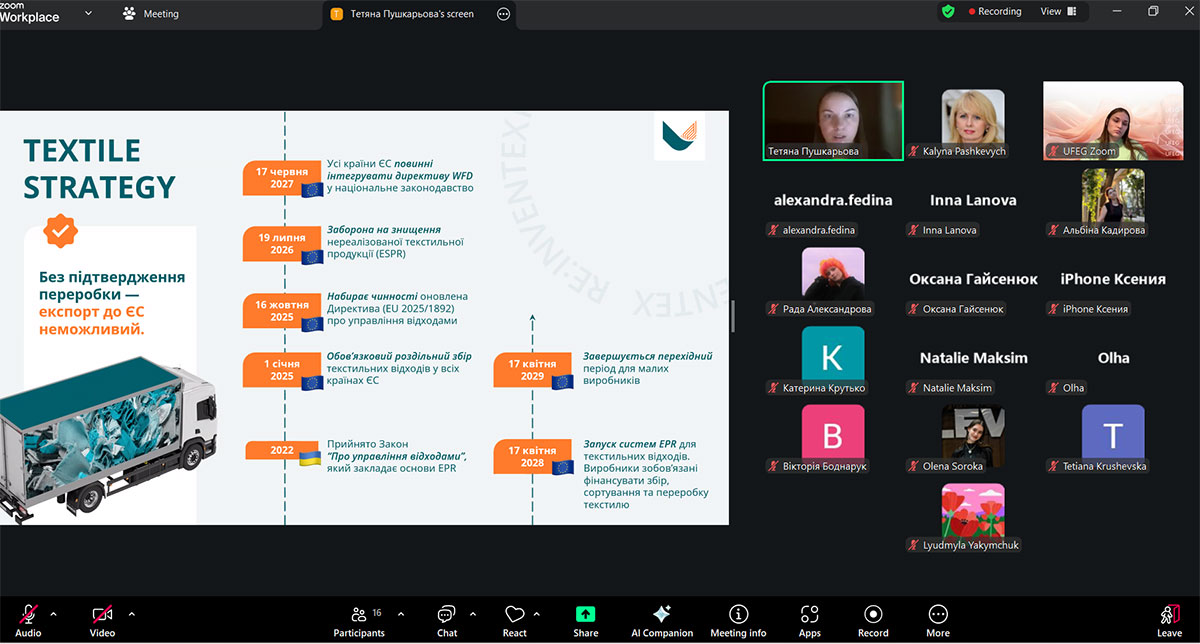Open the View layout options

click(1057, 12)
